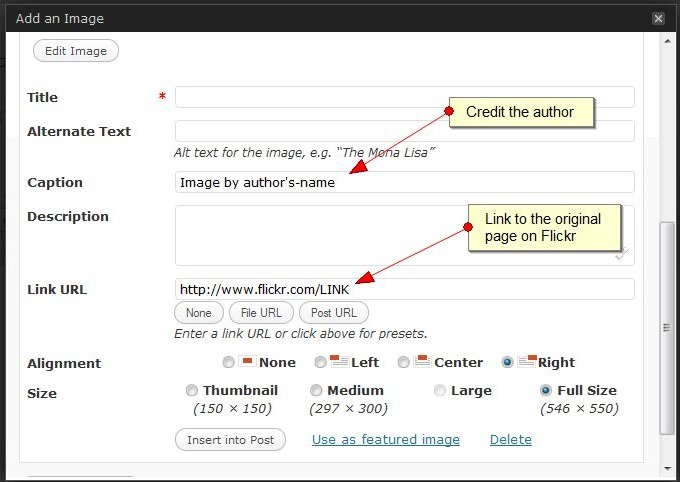Click the None alignment icon
Screen dimensions: 680x482
tap(247, 361)
